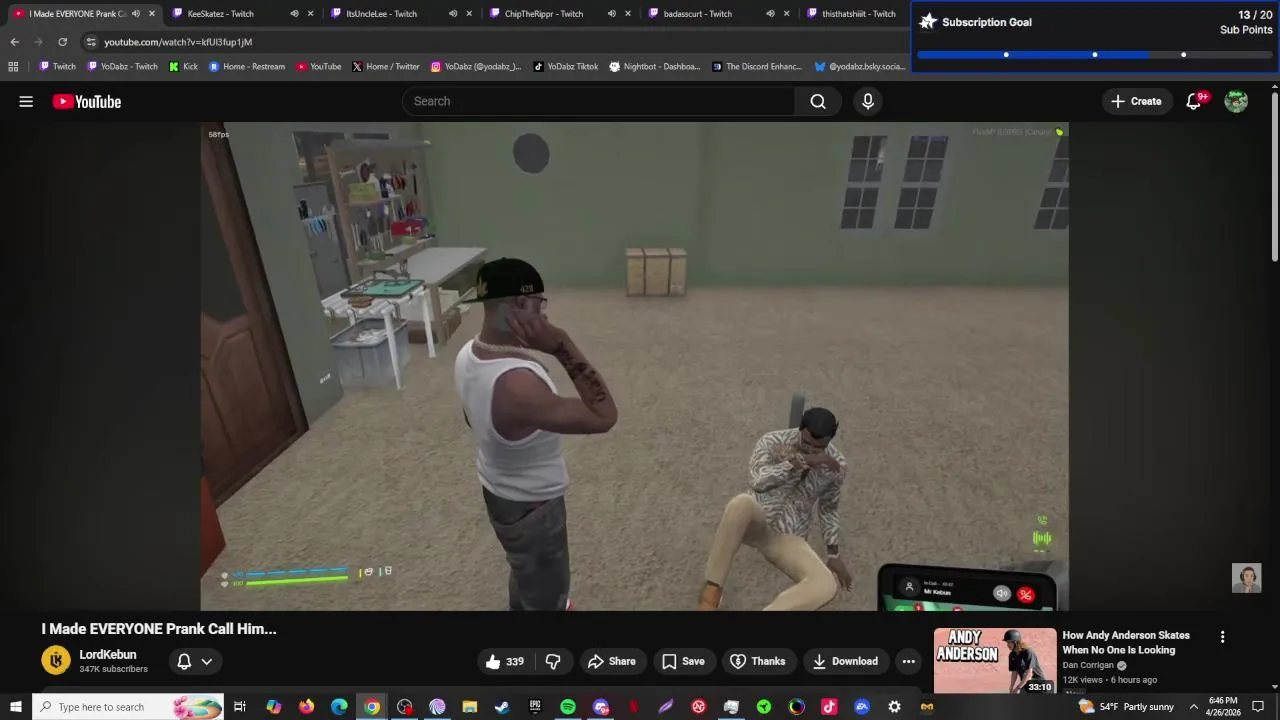Open notification preferences dropdown beside bell

coord(207,661)
